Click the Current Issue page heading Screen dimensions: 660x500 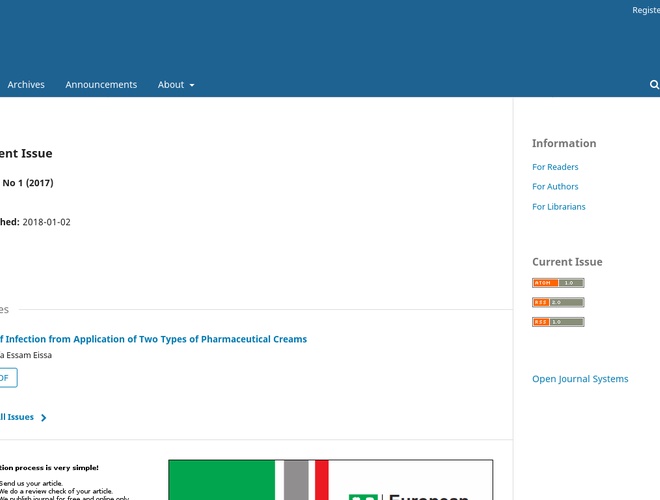[x=26, y=154]
